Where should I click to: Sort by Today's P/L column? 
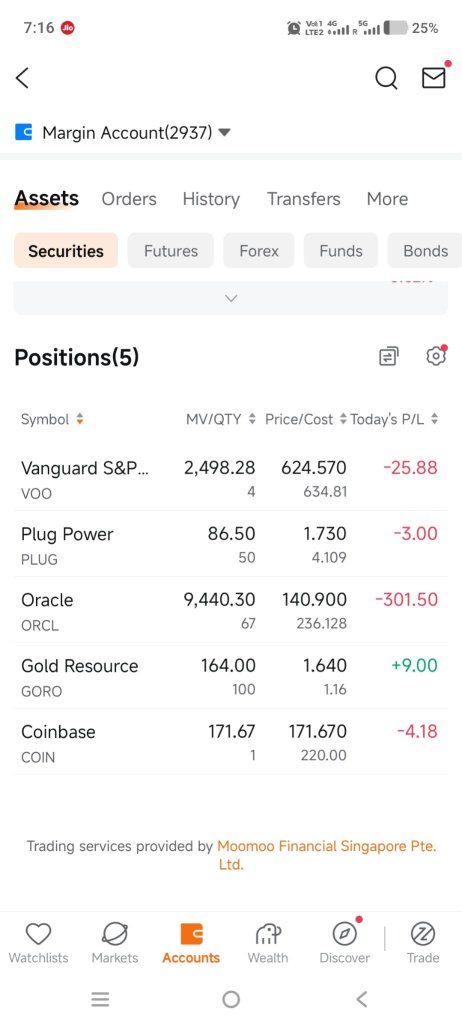[x=394, y=419]
